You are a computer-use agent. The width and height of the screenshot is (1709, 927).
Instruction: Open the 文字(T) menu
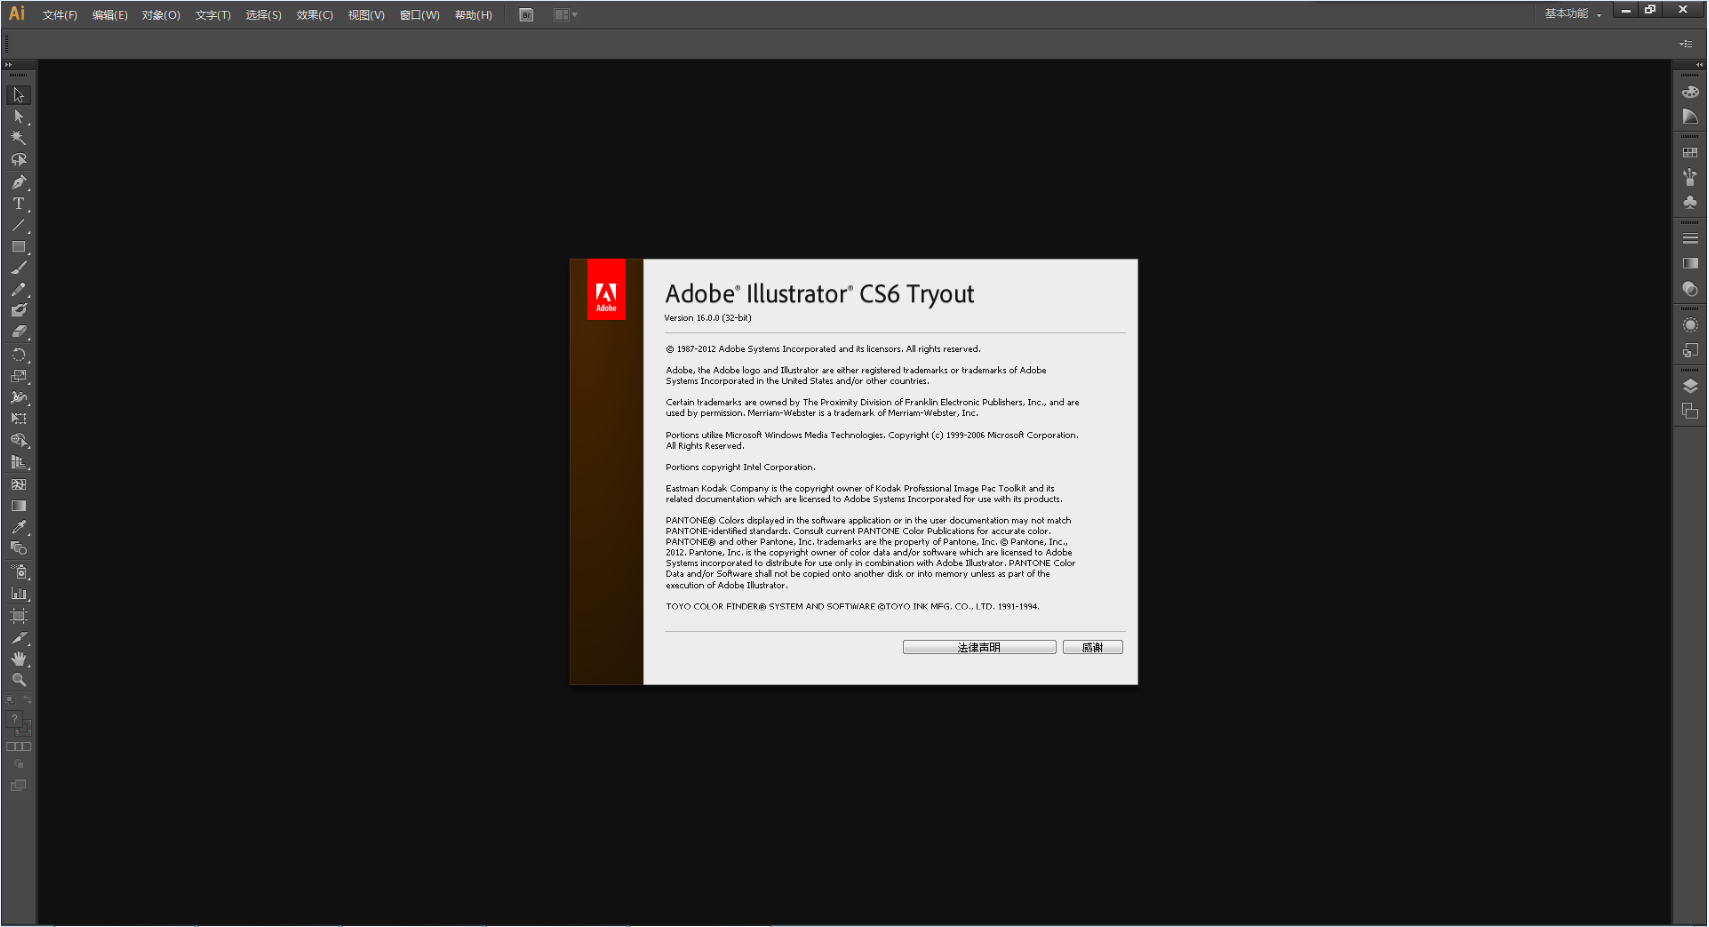[x=213, y=15]
